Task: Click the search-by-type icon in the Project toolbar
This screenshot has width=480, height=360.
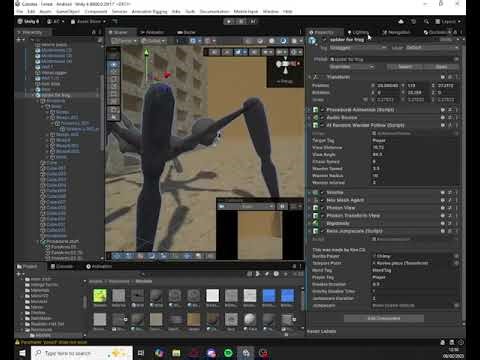Action: pyautogui.click(x=258, y=274)
